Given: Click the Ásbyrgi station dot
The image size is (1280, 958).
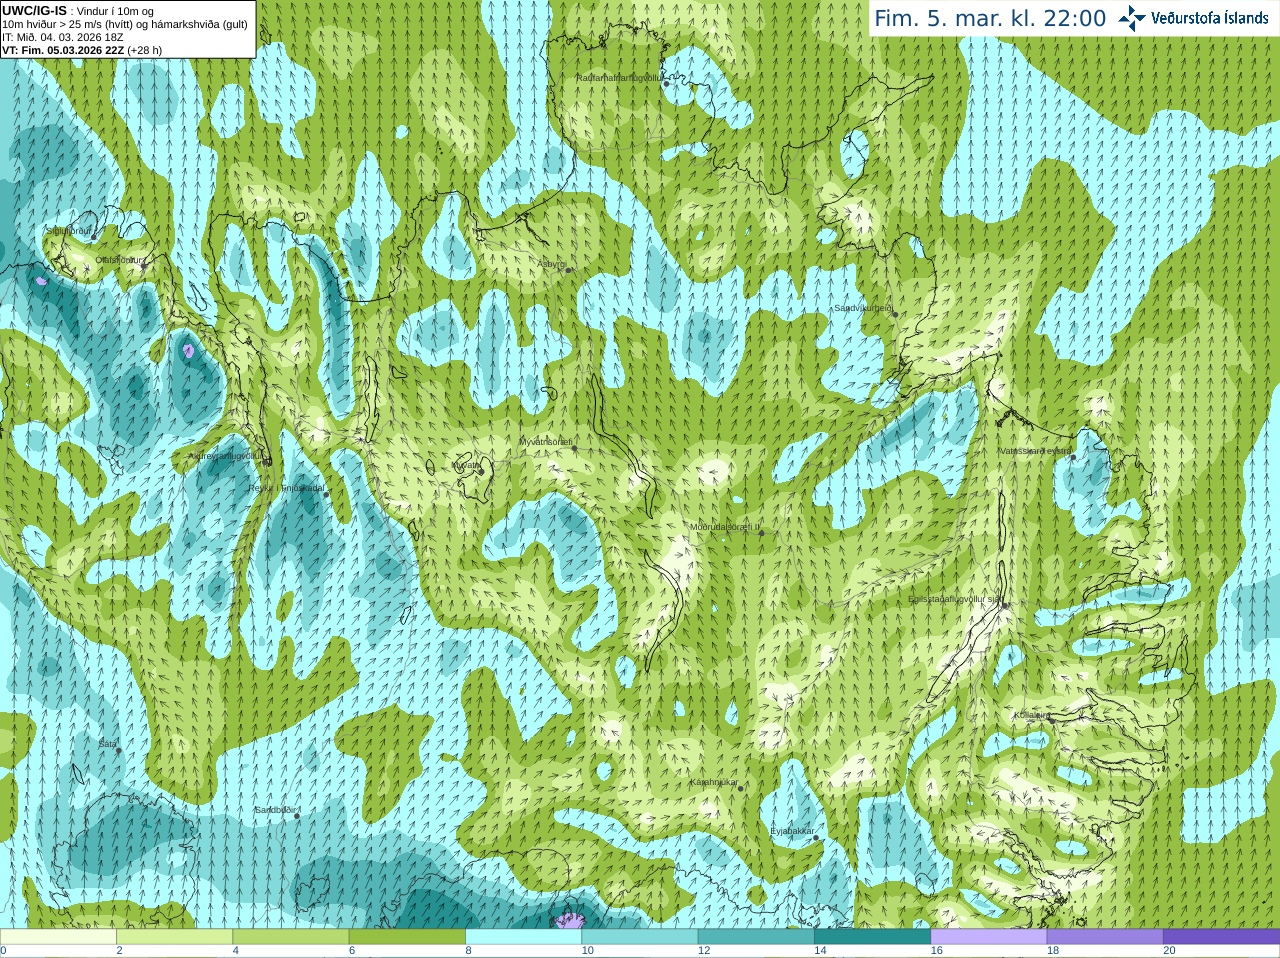Looking at the screenshot, I should 568,270.
